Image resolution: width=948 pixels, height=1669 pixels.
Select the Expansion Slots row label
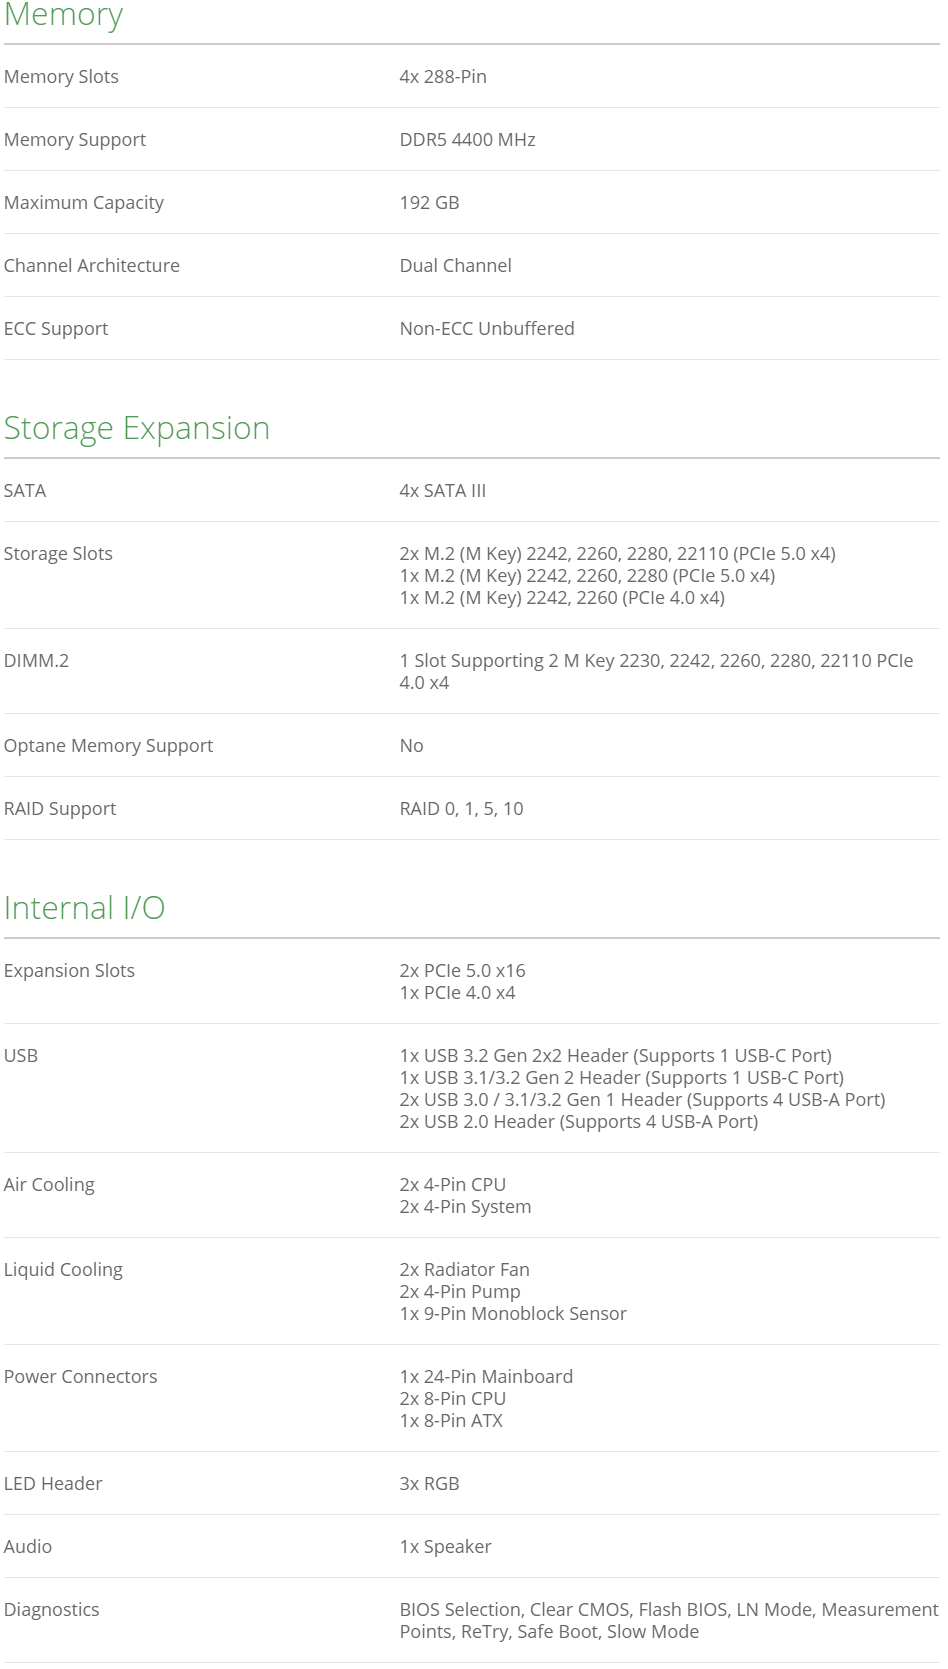click(69, 971)
